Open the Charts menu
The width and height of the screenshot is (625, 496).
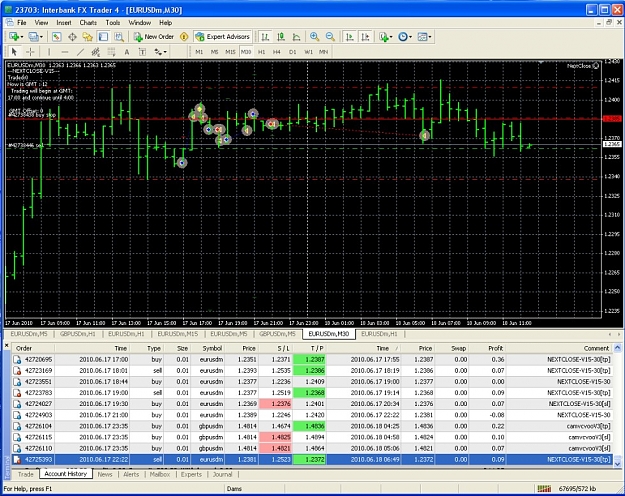tap(88, 23)
